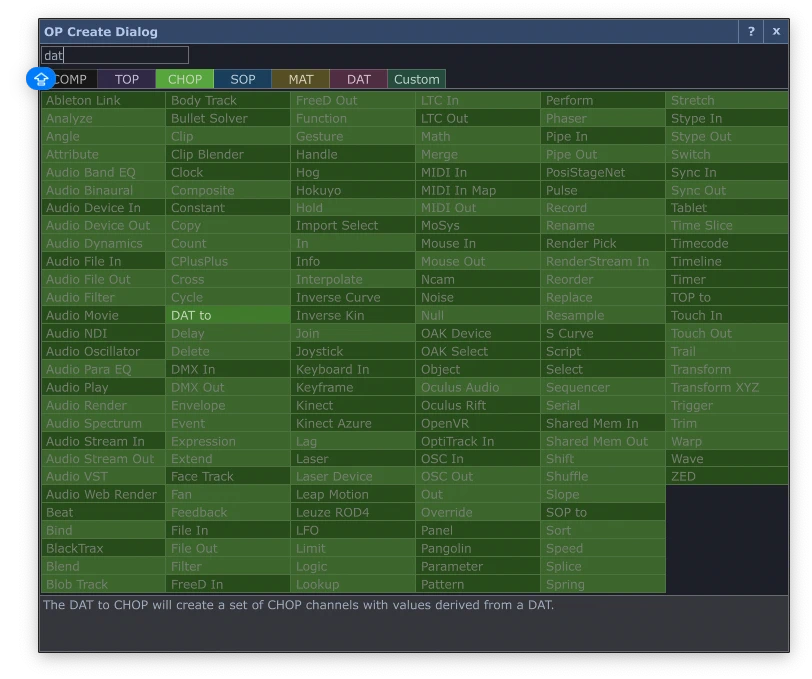This screenshot has height=679, width=812.
Task: Pick the Wave operator
Action: [727, 459]
